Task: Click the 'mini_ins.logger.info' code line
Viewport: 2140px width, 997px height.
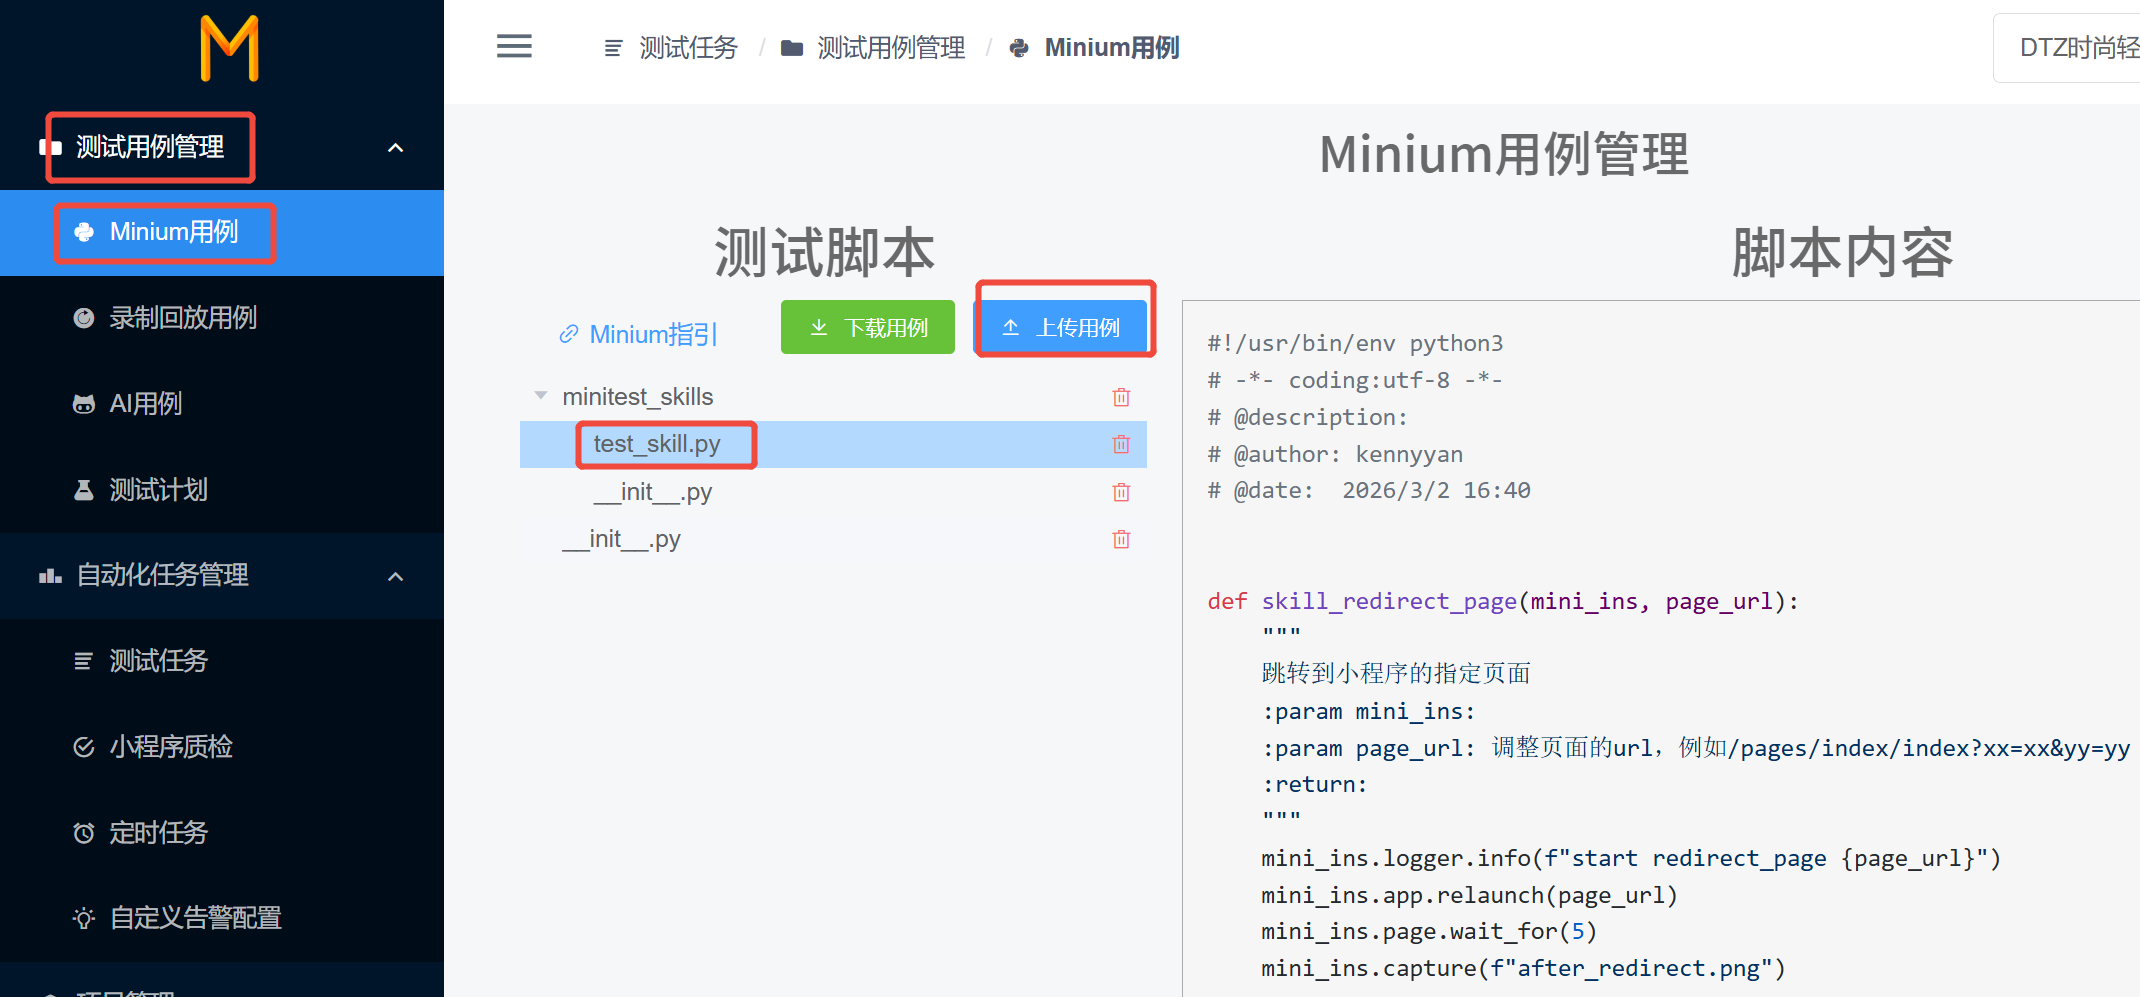Action: coord(1631,858)
